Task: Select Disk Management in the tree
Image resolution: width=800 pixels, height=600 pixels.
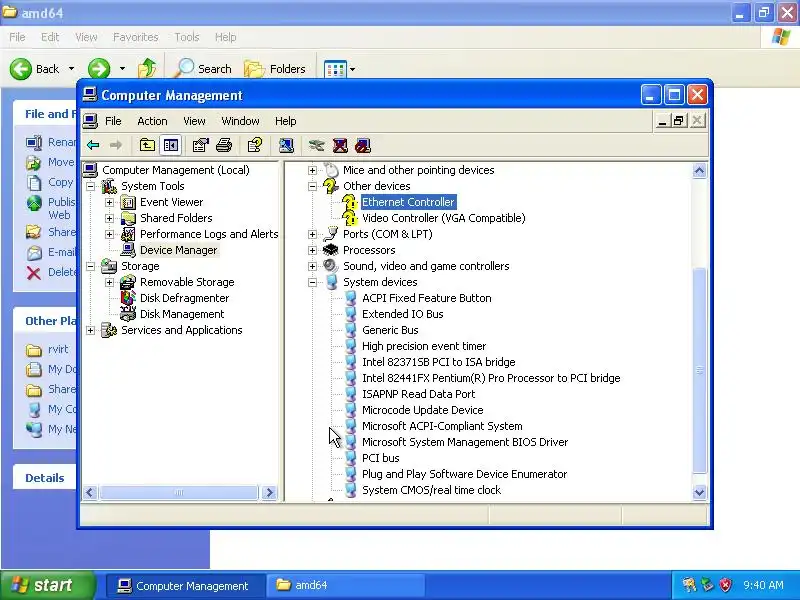Action: pyautogui.click(x=182, y=314)
